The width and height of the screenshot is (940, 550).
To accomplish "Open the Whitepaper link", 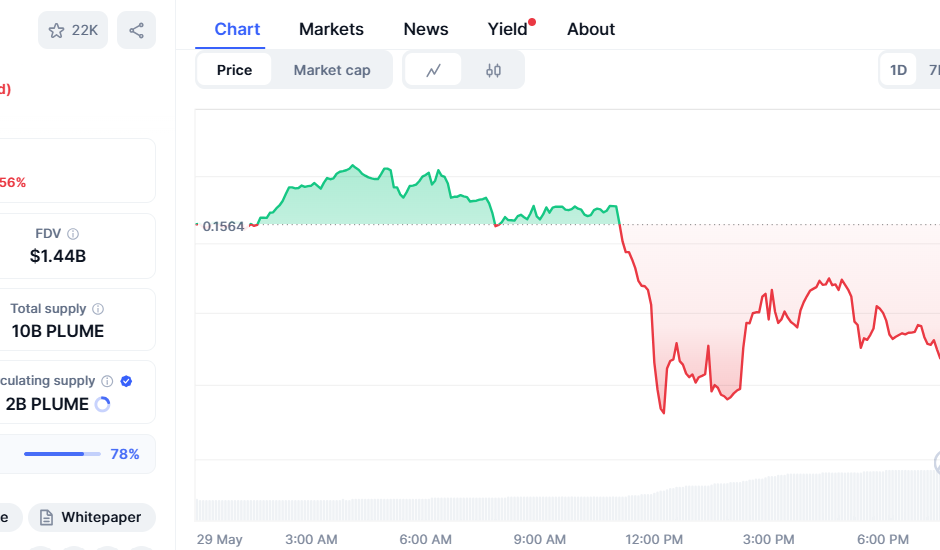I will pos(92,517).
